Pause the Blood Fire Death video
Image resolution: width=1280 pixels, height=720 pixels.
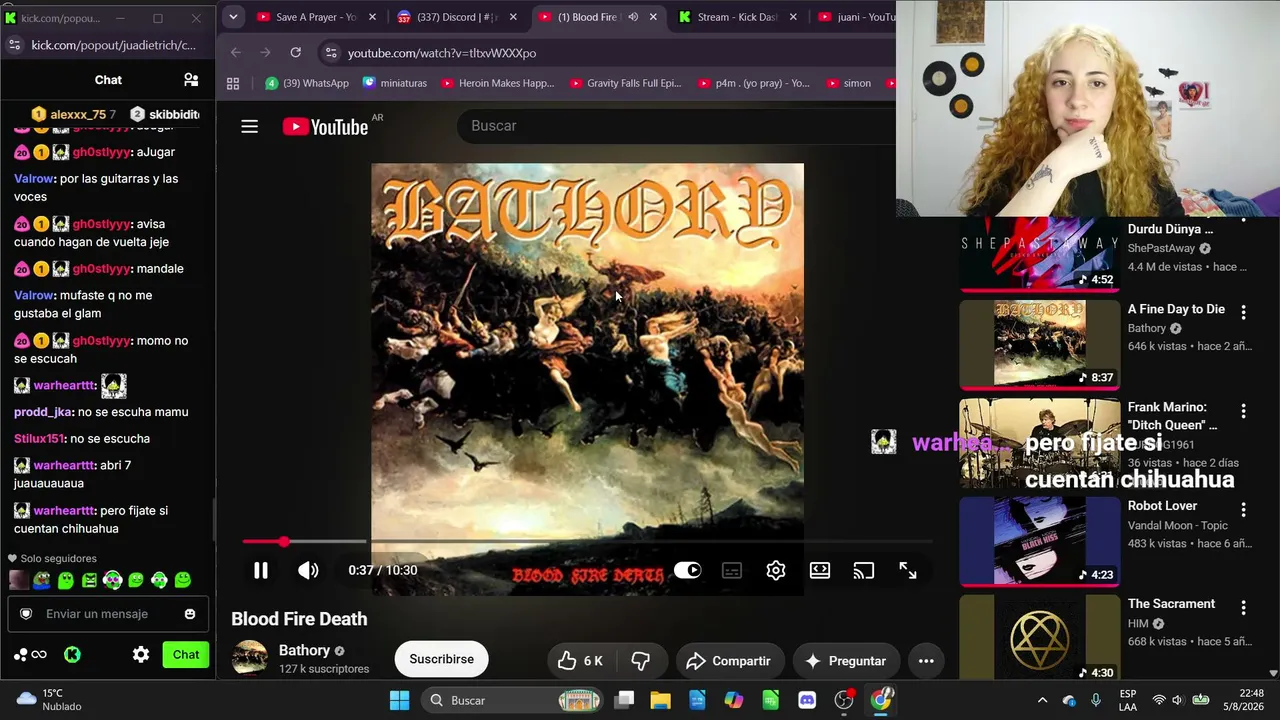click(x=260, y=570)
